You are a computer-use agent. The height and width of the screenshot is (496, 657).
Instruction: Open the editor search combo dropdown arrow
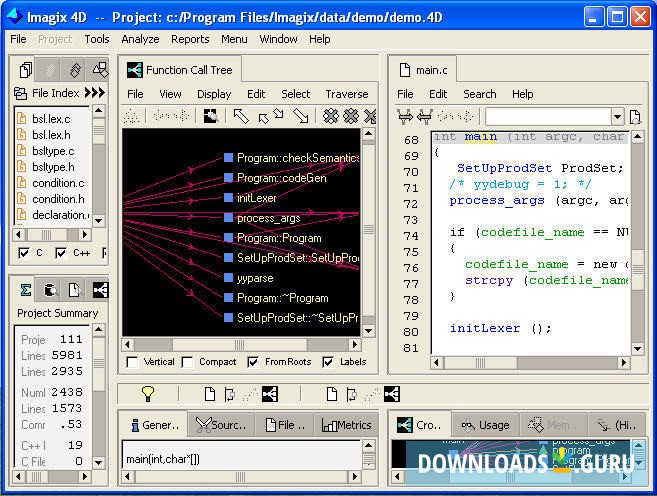coord(618,116)
